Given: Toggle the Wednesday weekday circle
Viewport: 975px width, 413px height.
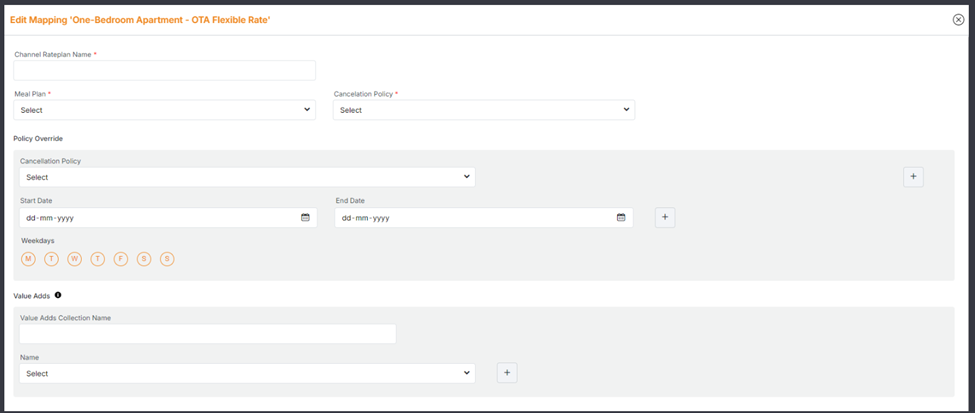Looking at the screenshot, I should tap(75, 259).
